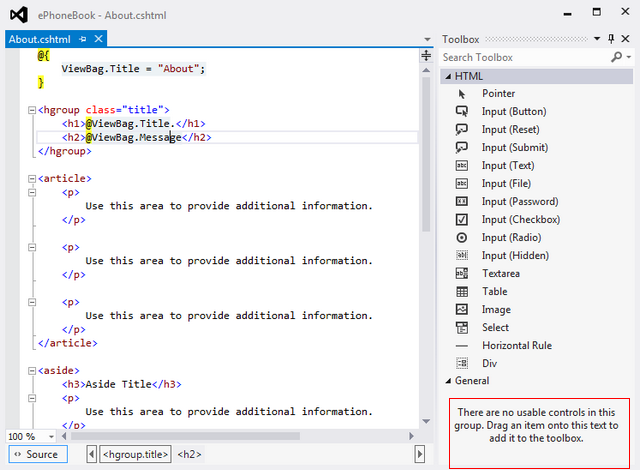Choose the Input (Hidden) icon
The image size is (640, 470).
462,255
